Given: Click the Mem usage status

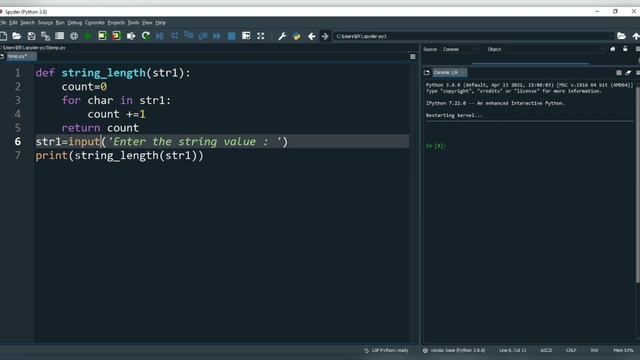Looking at the screenshot, I should tap(623, 350).
